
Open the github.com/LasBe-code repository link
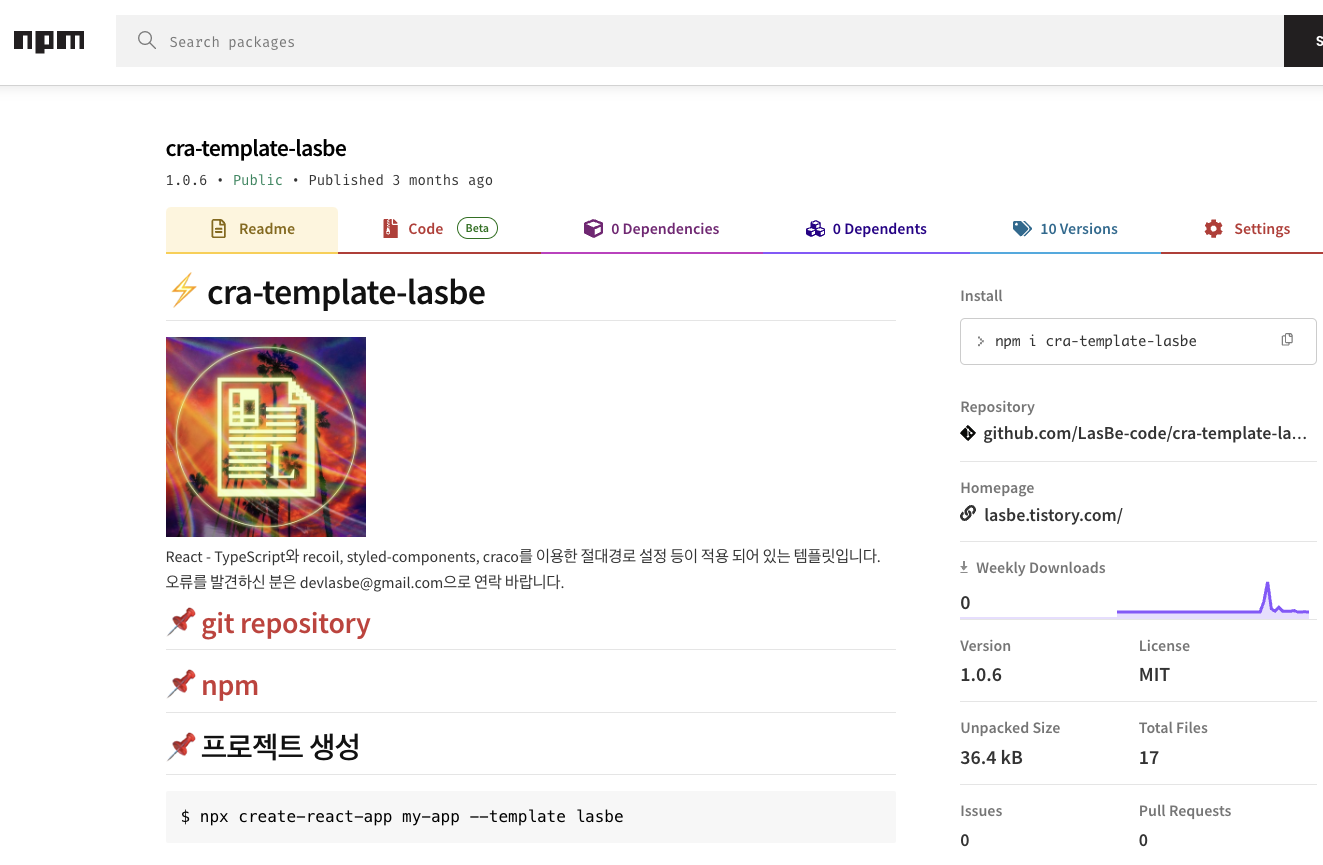(1145, 434)
